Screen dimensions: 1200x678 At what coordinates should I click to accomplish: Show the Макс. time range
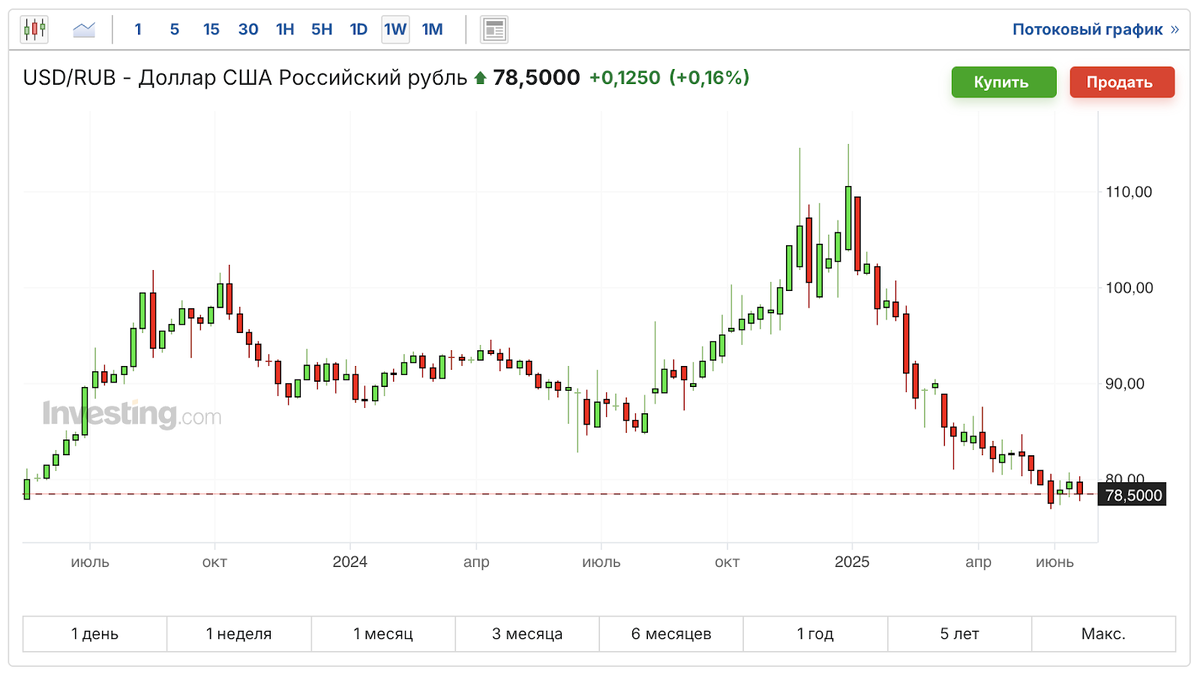[1103, 634]
